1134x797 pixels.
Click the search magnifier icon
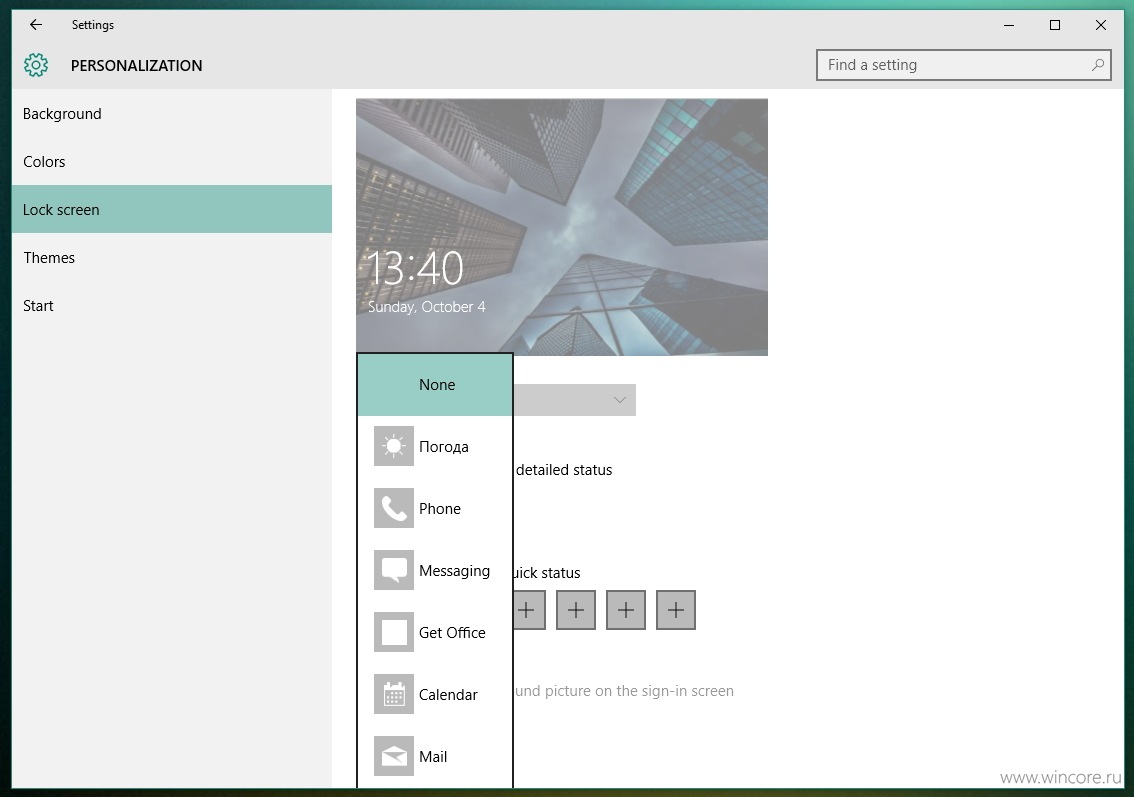click(x=1097, y=65)
